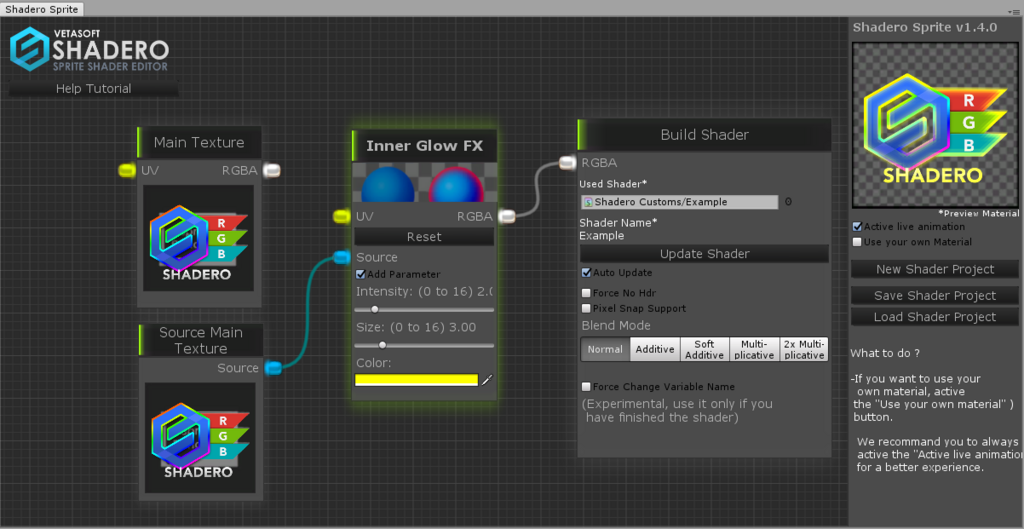
Task: Select the Source Main Texture node title
Action: [201, 340]
